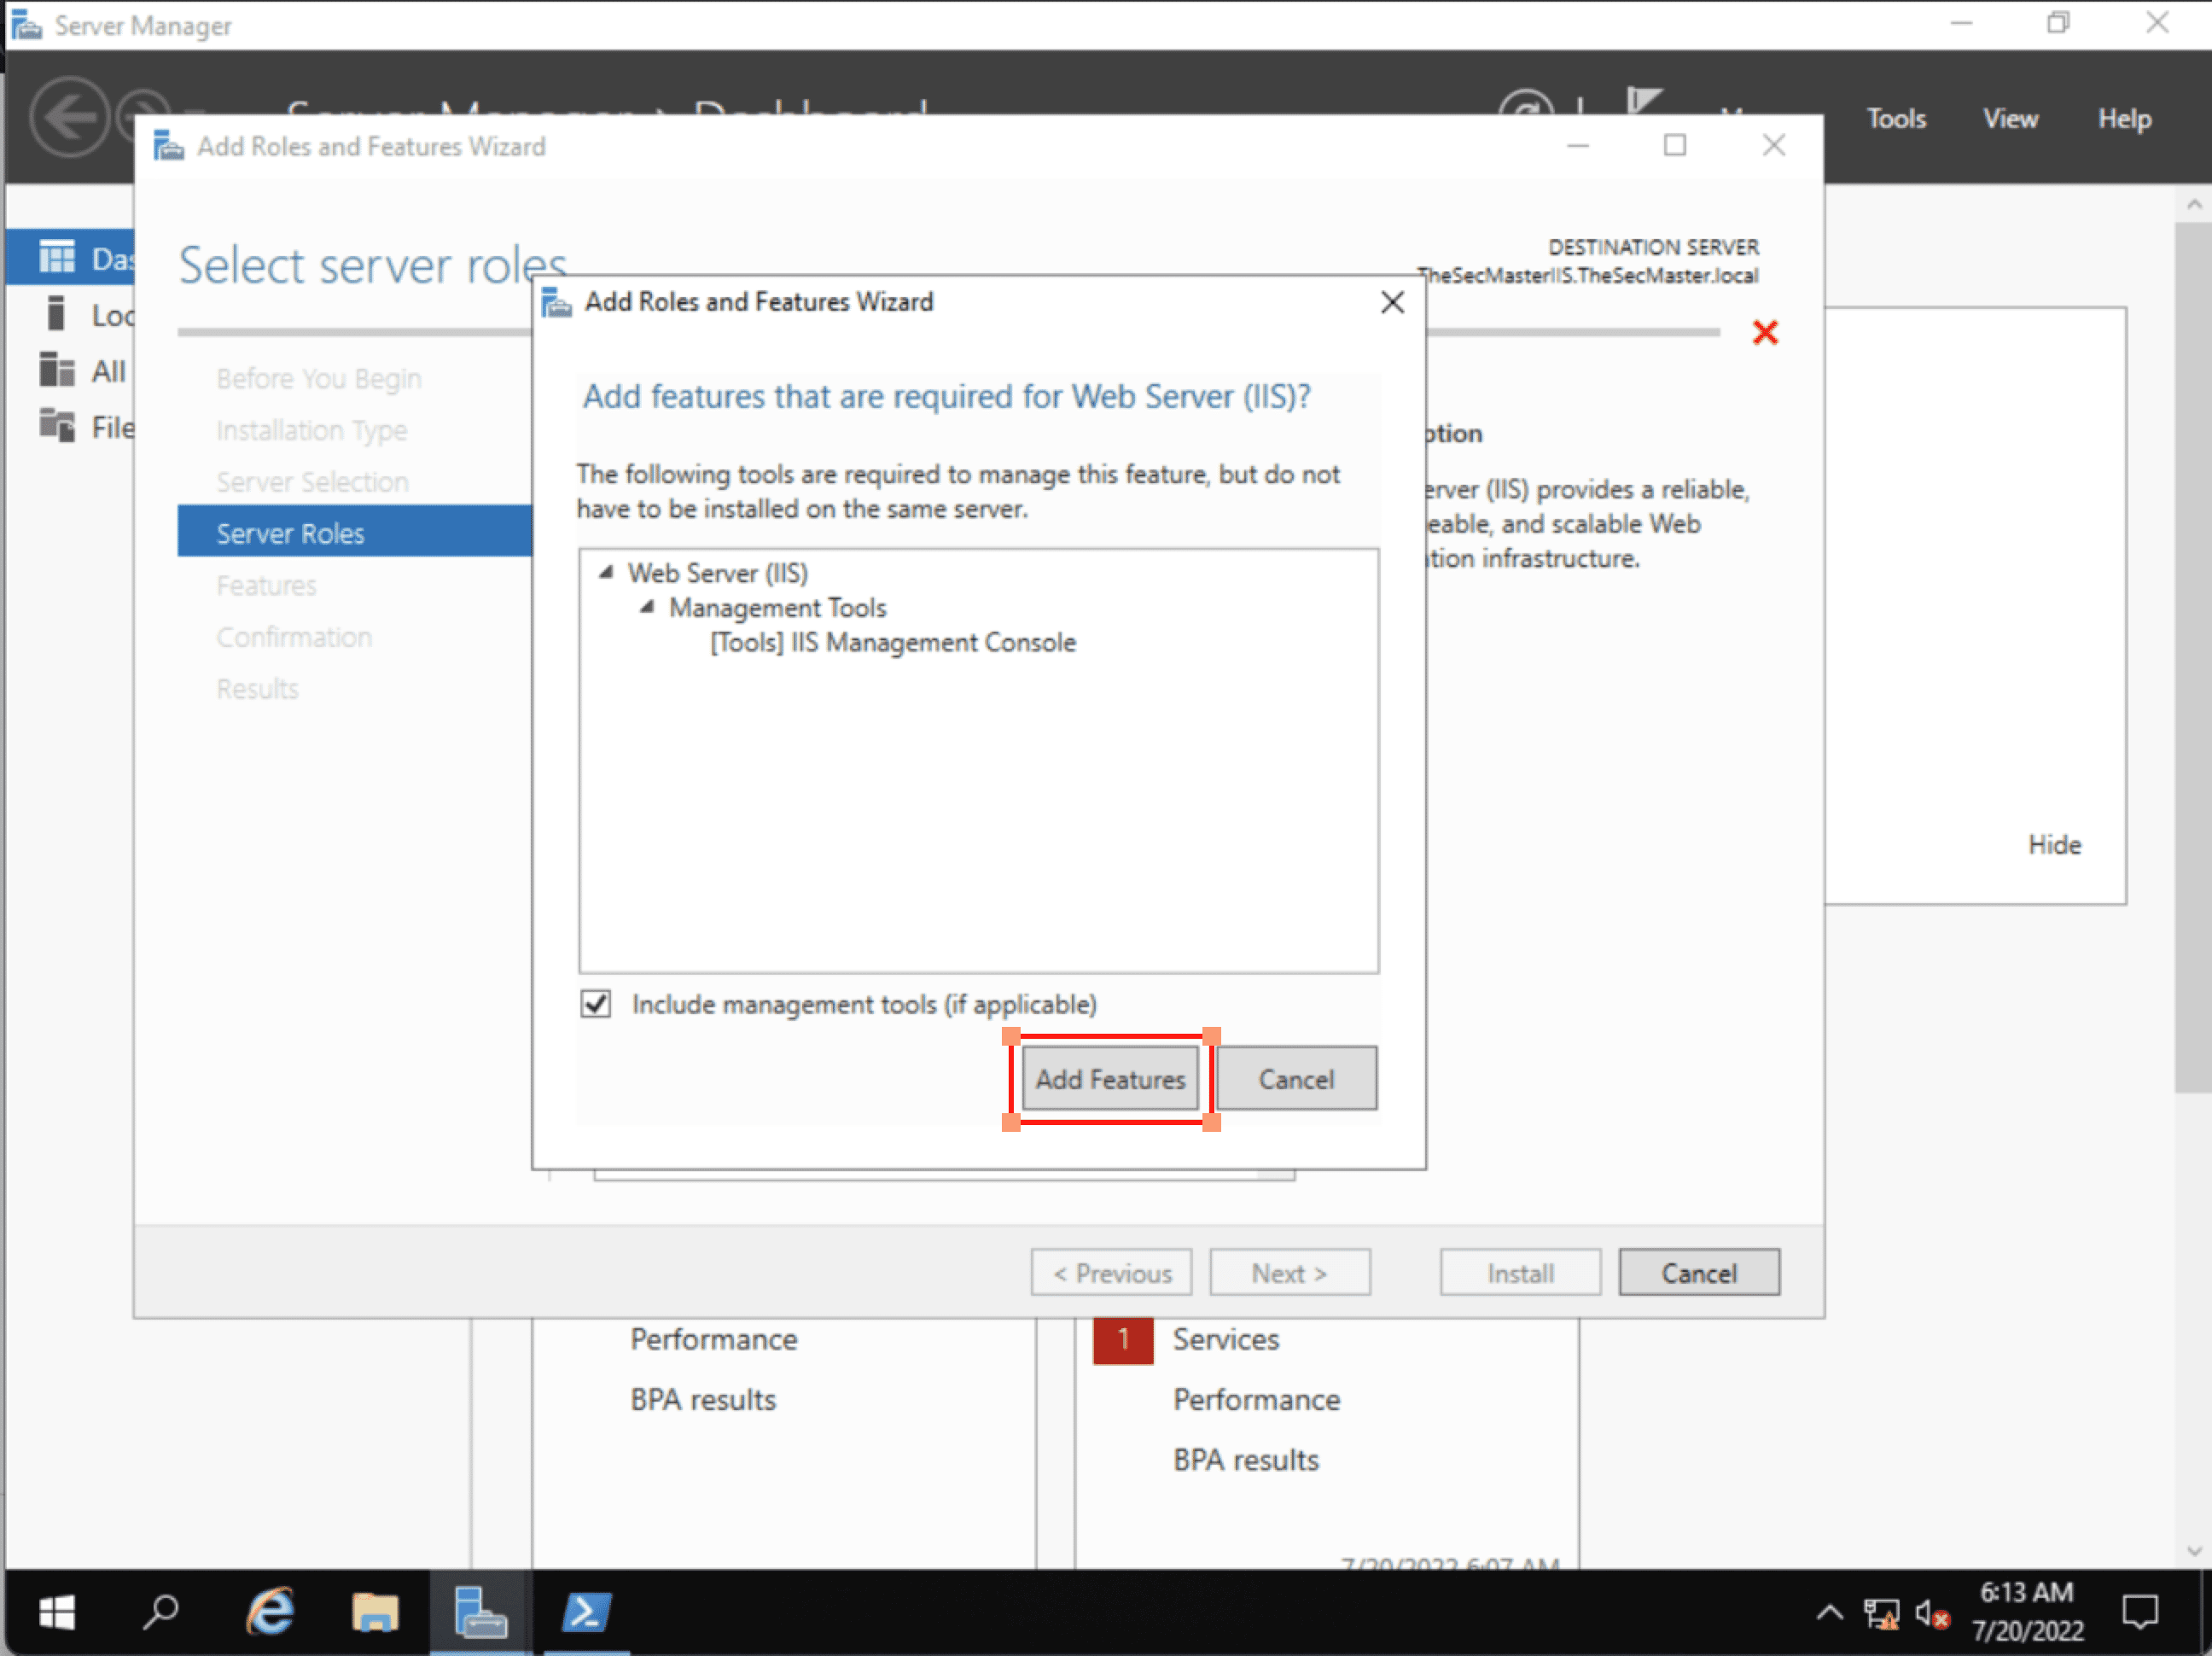Click the Add Features button
Viewport: 2212px width, 1656px height.
coord(1110,1079)
